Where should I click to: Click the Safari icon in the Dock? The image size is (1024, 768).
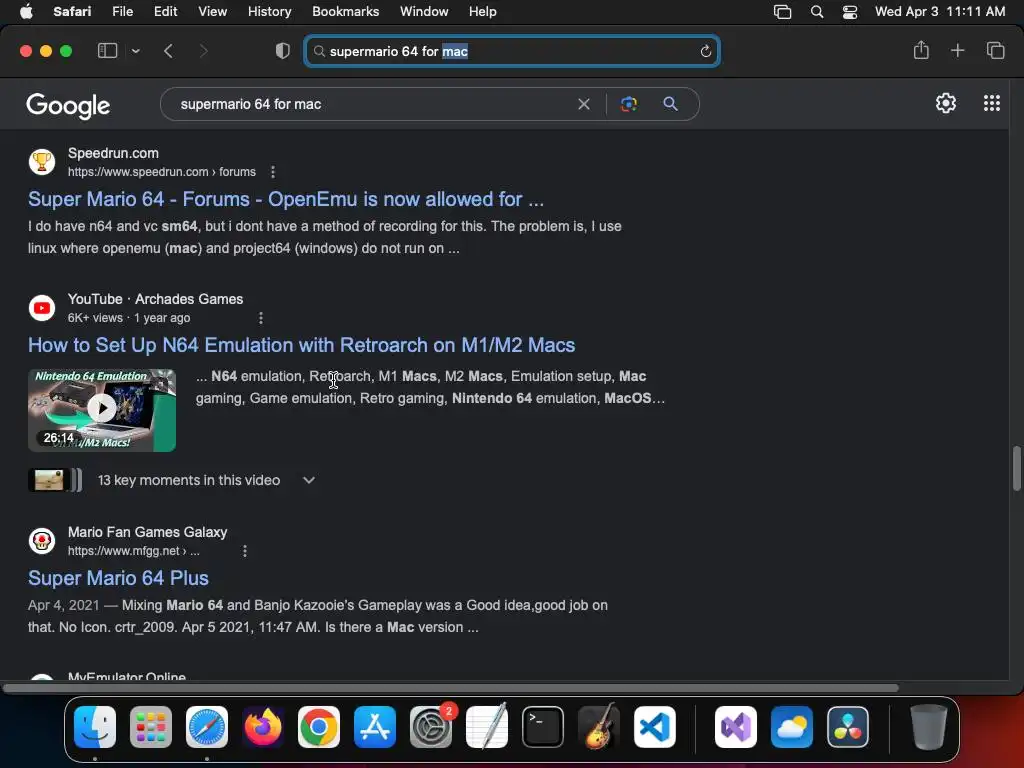coord(207,727)
